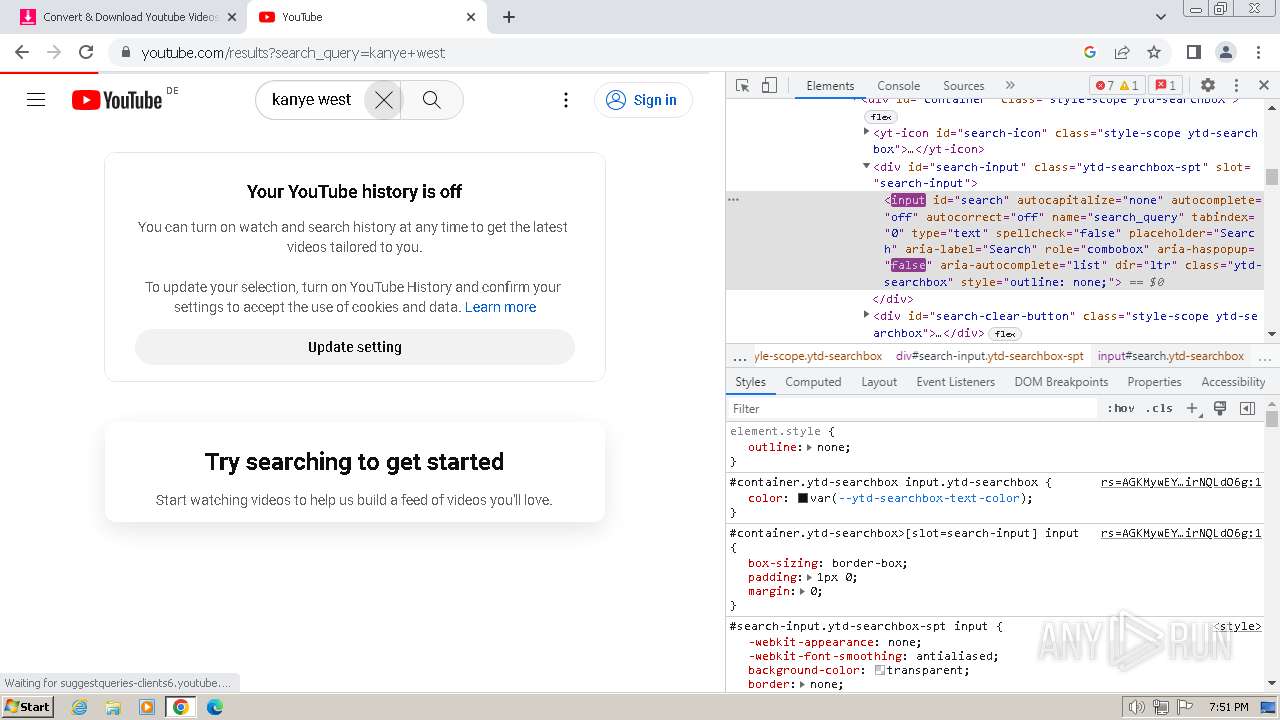Open the errors and warnings counter
This screenshot has height=720, width=1280.
click(x=1116, y=86)
